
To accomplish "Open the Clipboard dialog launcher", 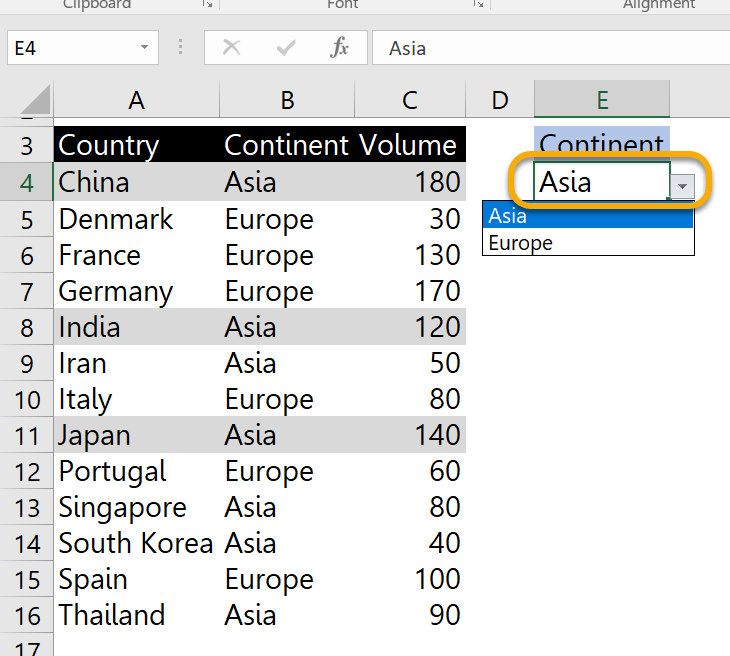I will tap(207, 4).
